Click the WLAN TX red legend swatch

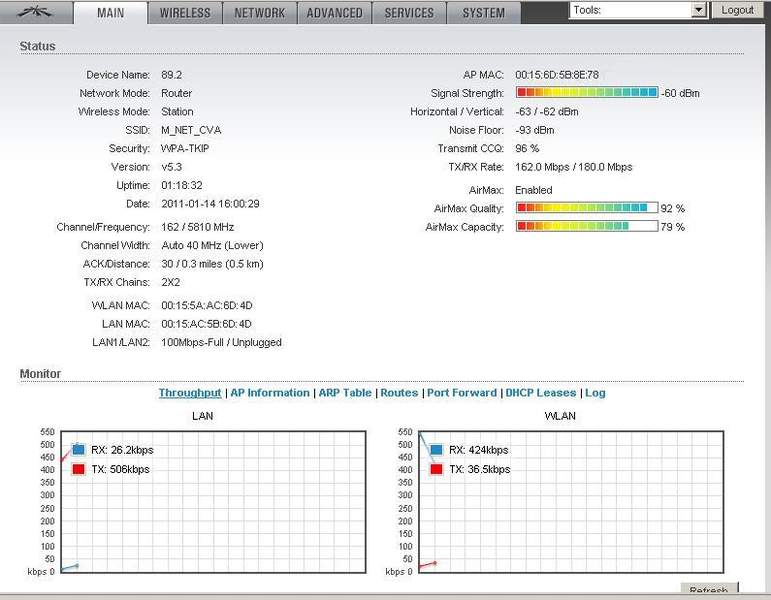(x=436, y=469)
